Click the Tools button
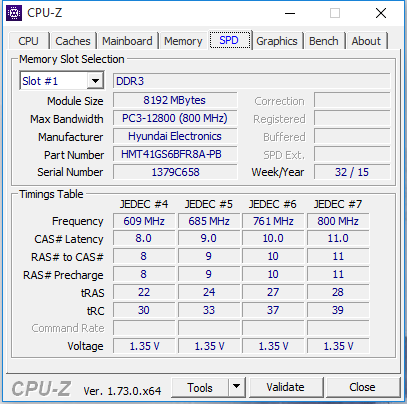The image size is (407, 404). [x=200, y=387]
